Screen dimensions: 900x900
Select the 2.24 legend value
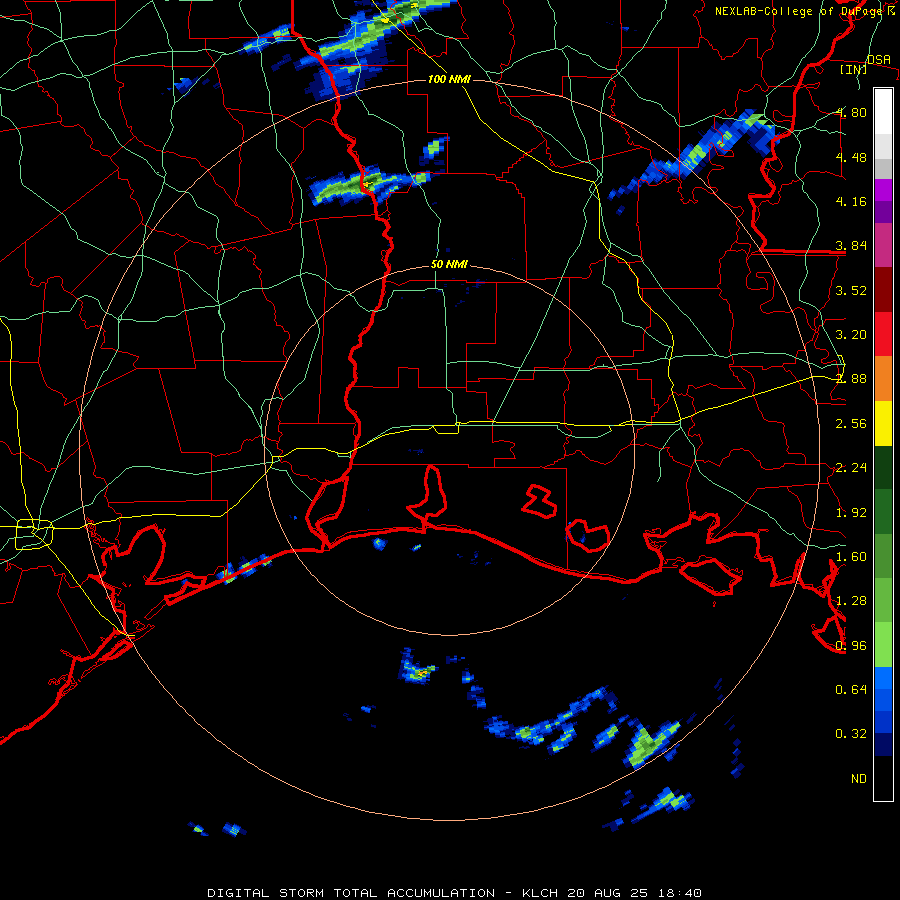tap(851, 468)
